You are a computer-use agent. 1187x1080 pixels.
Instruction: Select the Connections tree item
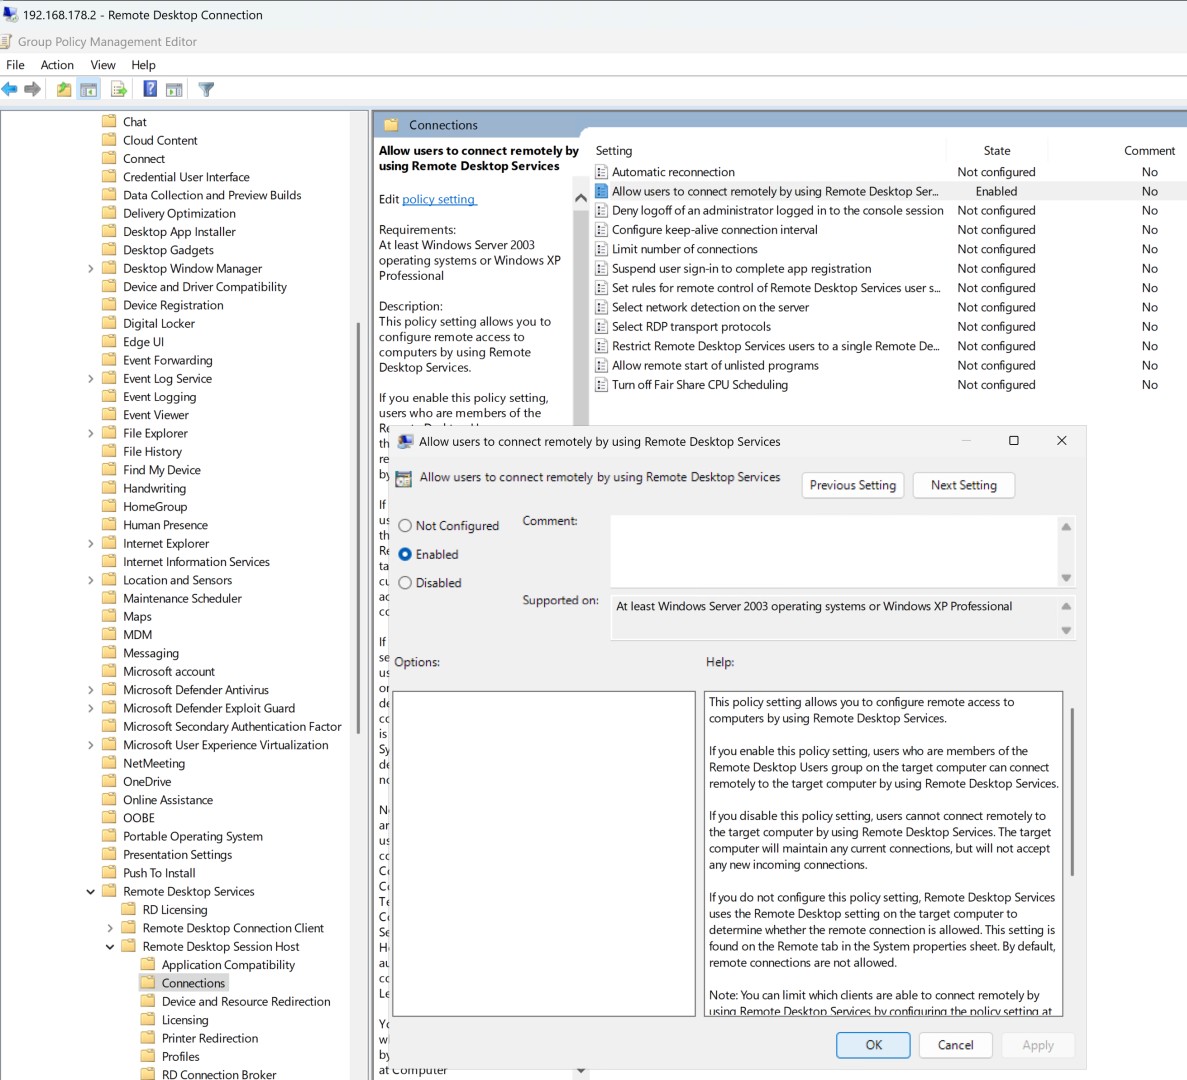[193, 983]
